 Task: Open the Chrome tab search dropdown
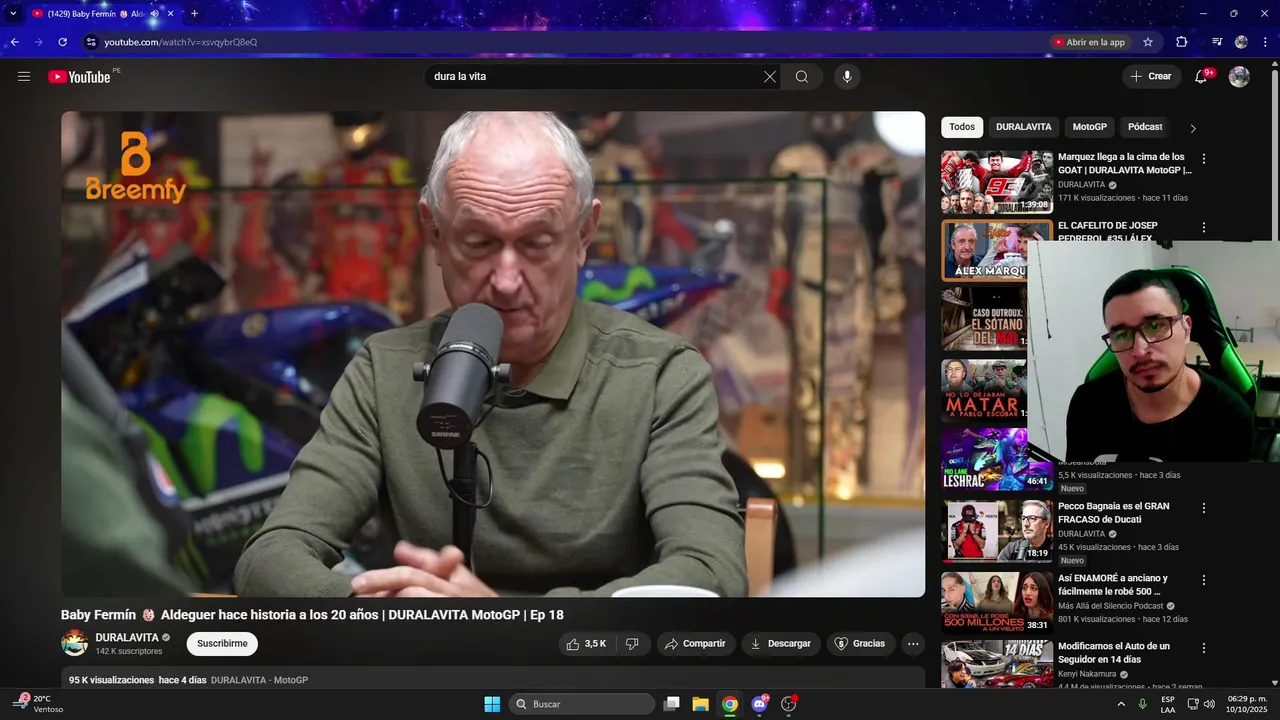[13, 14]
